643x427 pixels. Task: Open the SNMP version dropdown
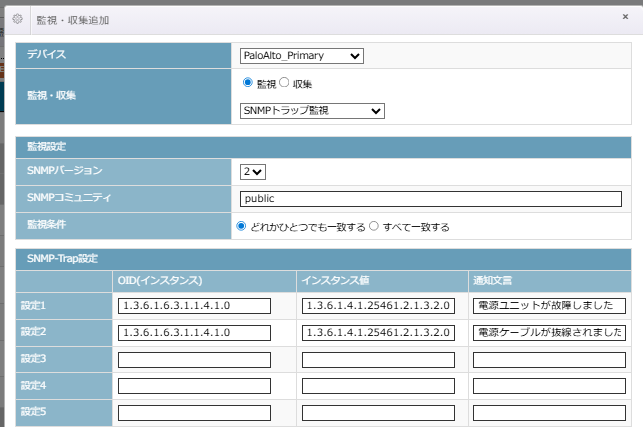click(x=252, y=172)
